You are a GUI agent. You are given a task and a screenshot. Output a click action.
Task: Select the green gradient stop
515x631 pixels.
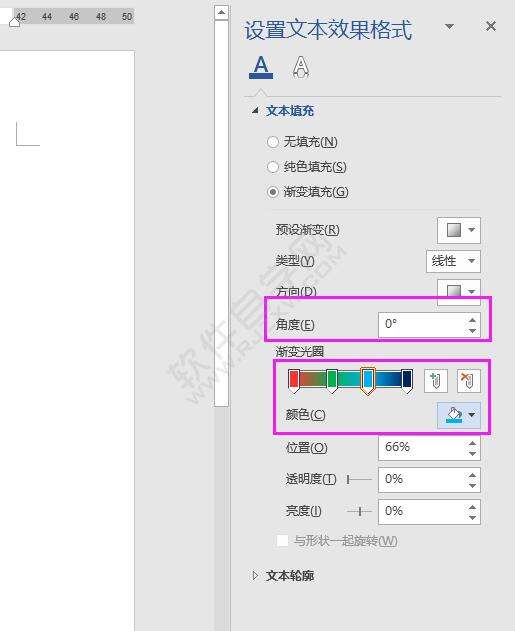point(332,381)
